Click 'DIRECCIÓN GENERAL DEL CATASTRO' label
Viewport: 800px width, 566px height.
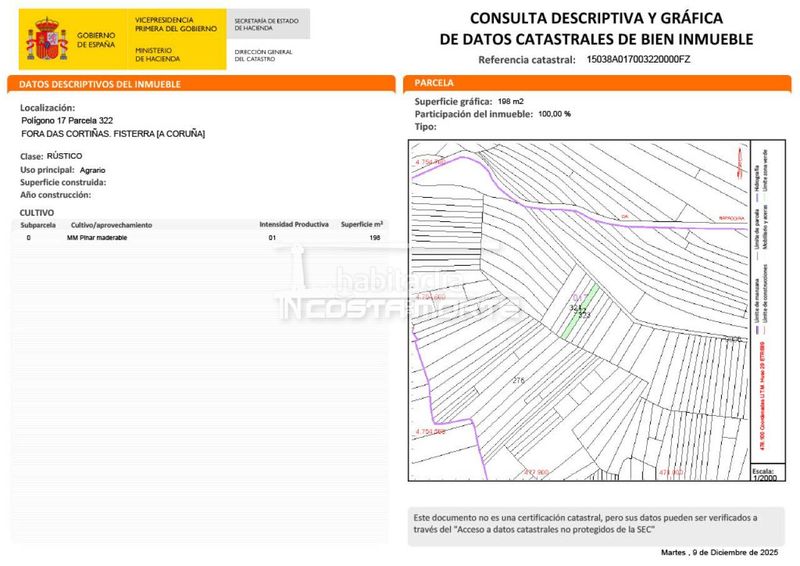point(263,55)
